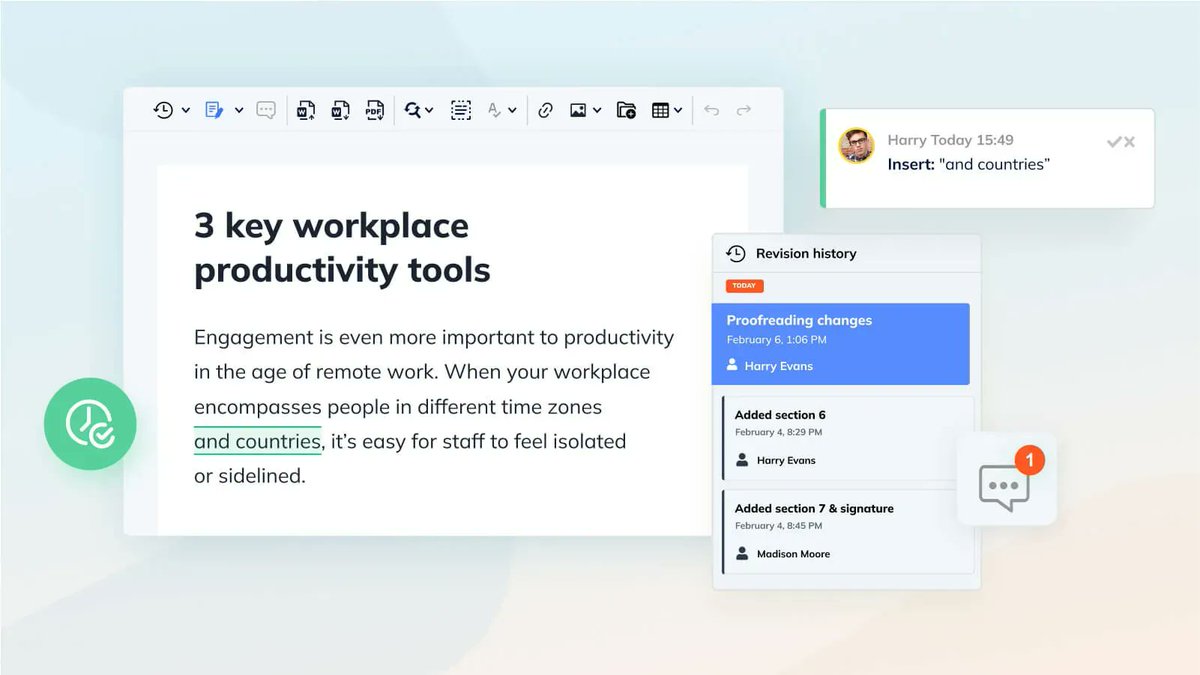This screenshot has height=675, width=1200.
Task: Open the table insertion dropdown
Action: (x=678, y=110)
